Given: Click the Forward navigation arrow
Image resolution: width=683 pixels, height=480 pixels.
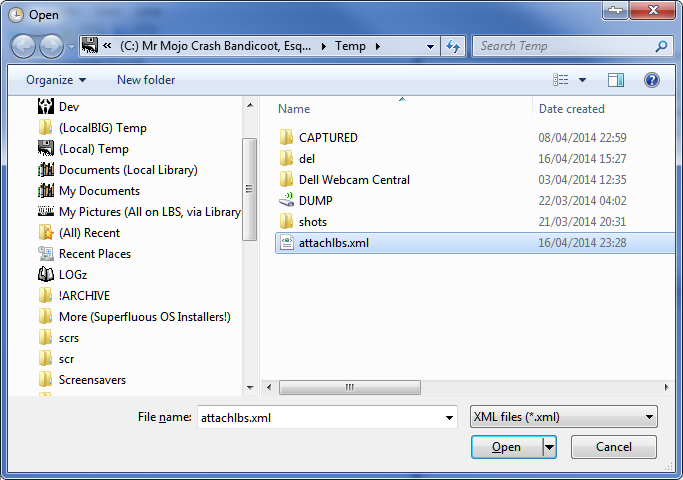Looking at the screenshot, I should (51, 46).
